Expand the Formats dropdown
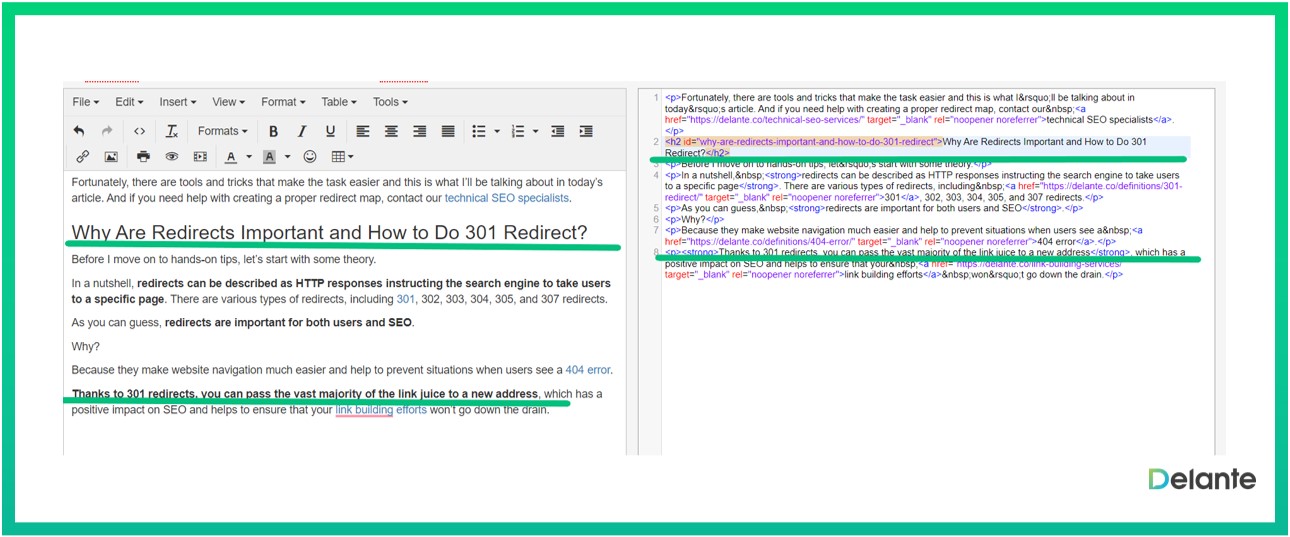The image size is (1290, 537). pos(222,131)
